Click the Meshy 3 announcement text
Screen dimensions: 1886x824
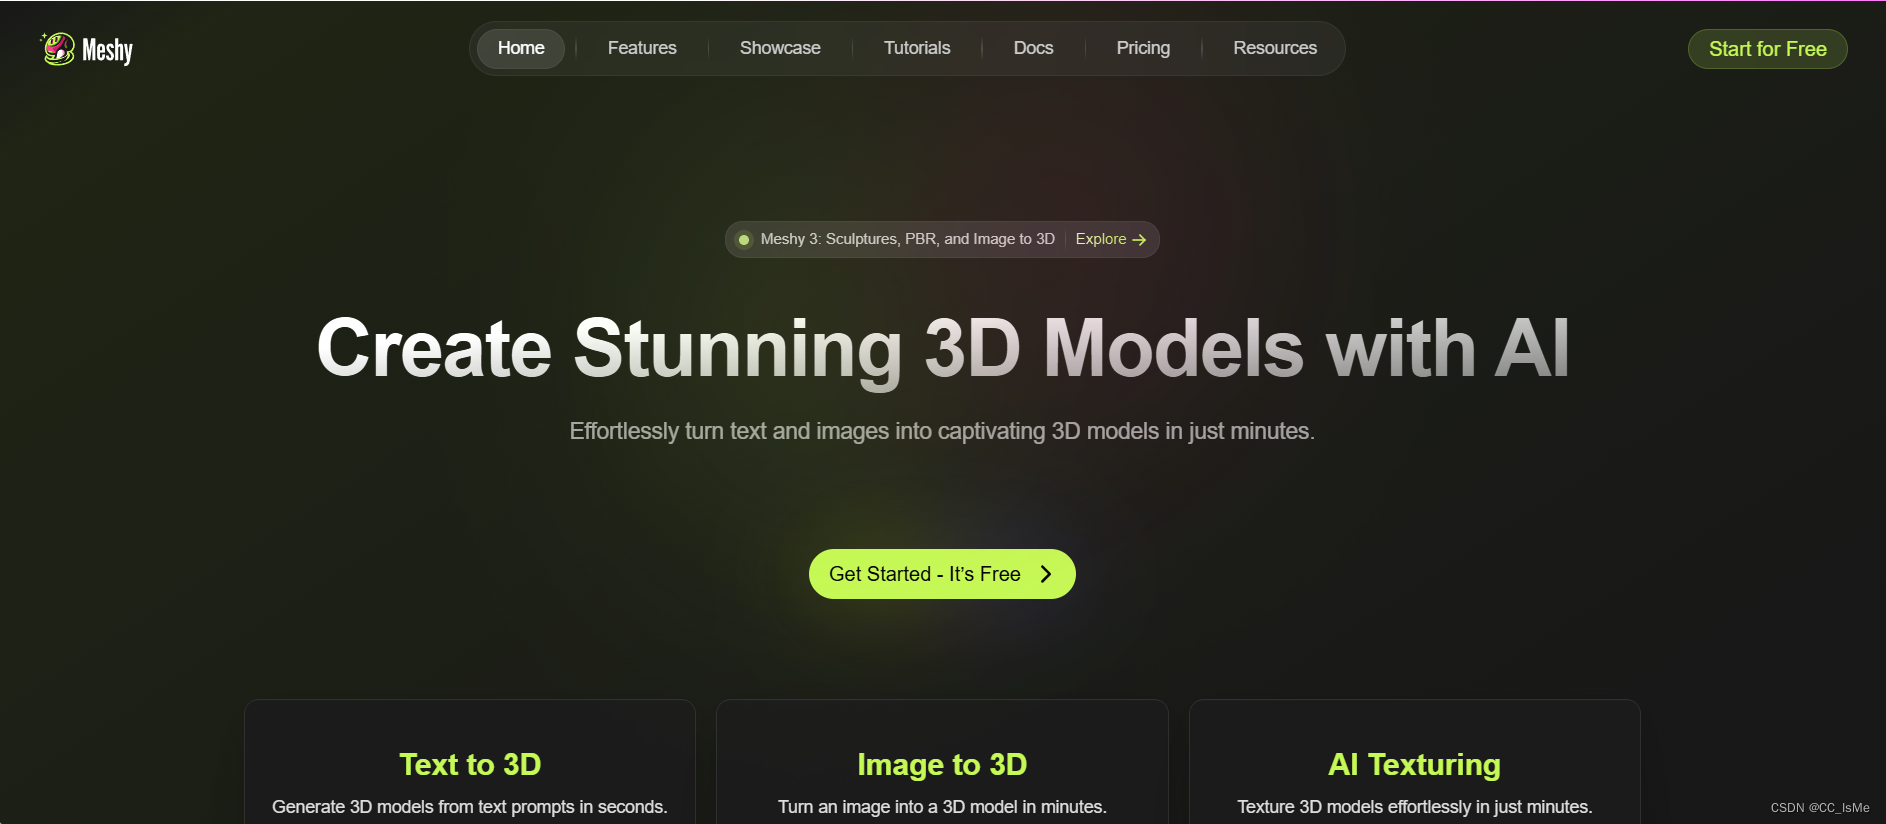tap(907, 239)
